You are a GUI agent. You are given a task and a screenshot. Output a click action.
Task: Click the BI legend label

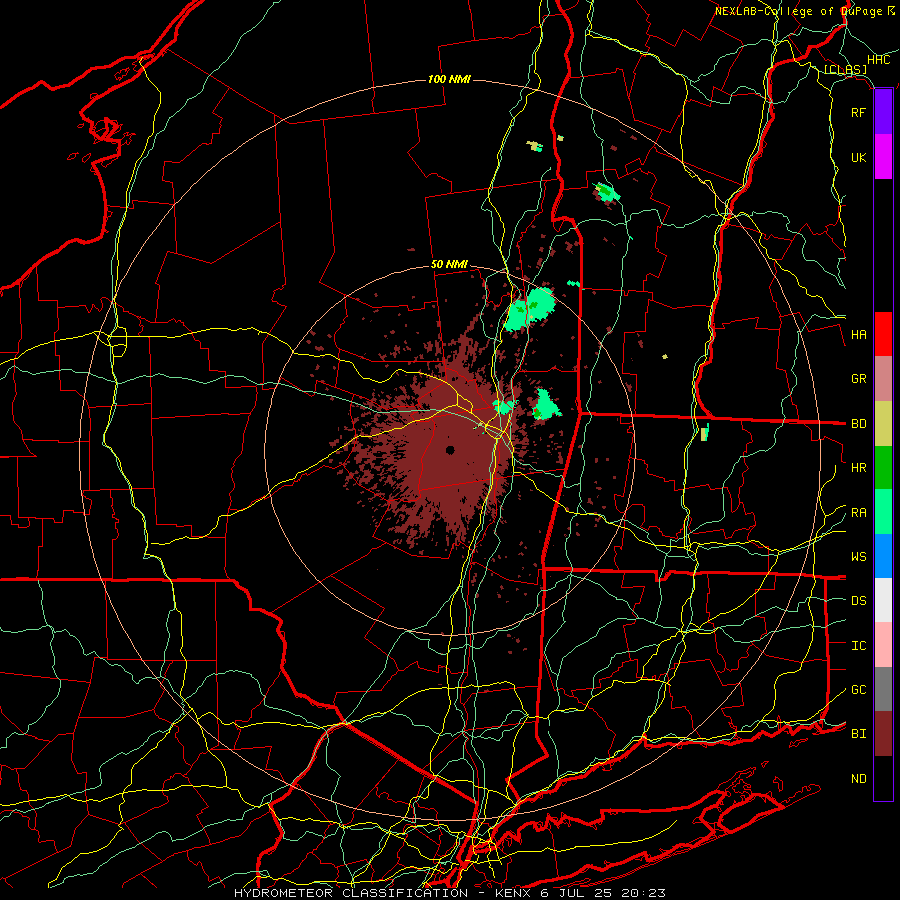pos(858,734)
